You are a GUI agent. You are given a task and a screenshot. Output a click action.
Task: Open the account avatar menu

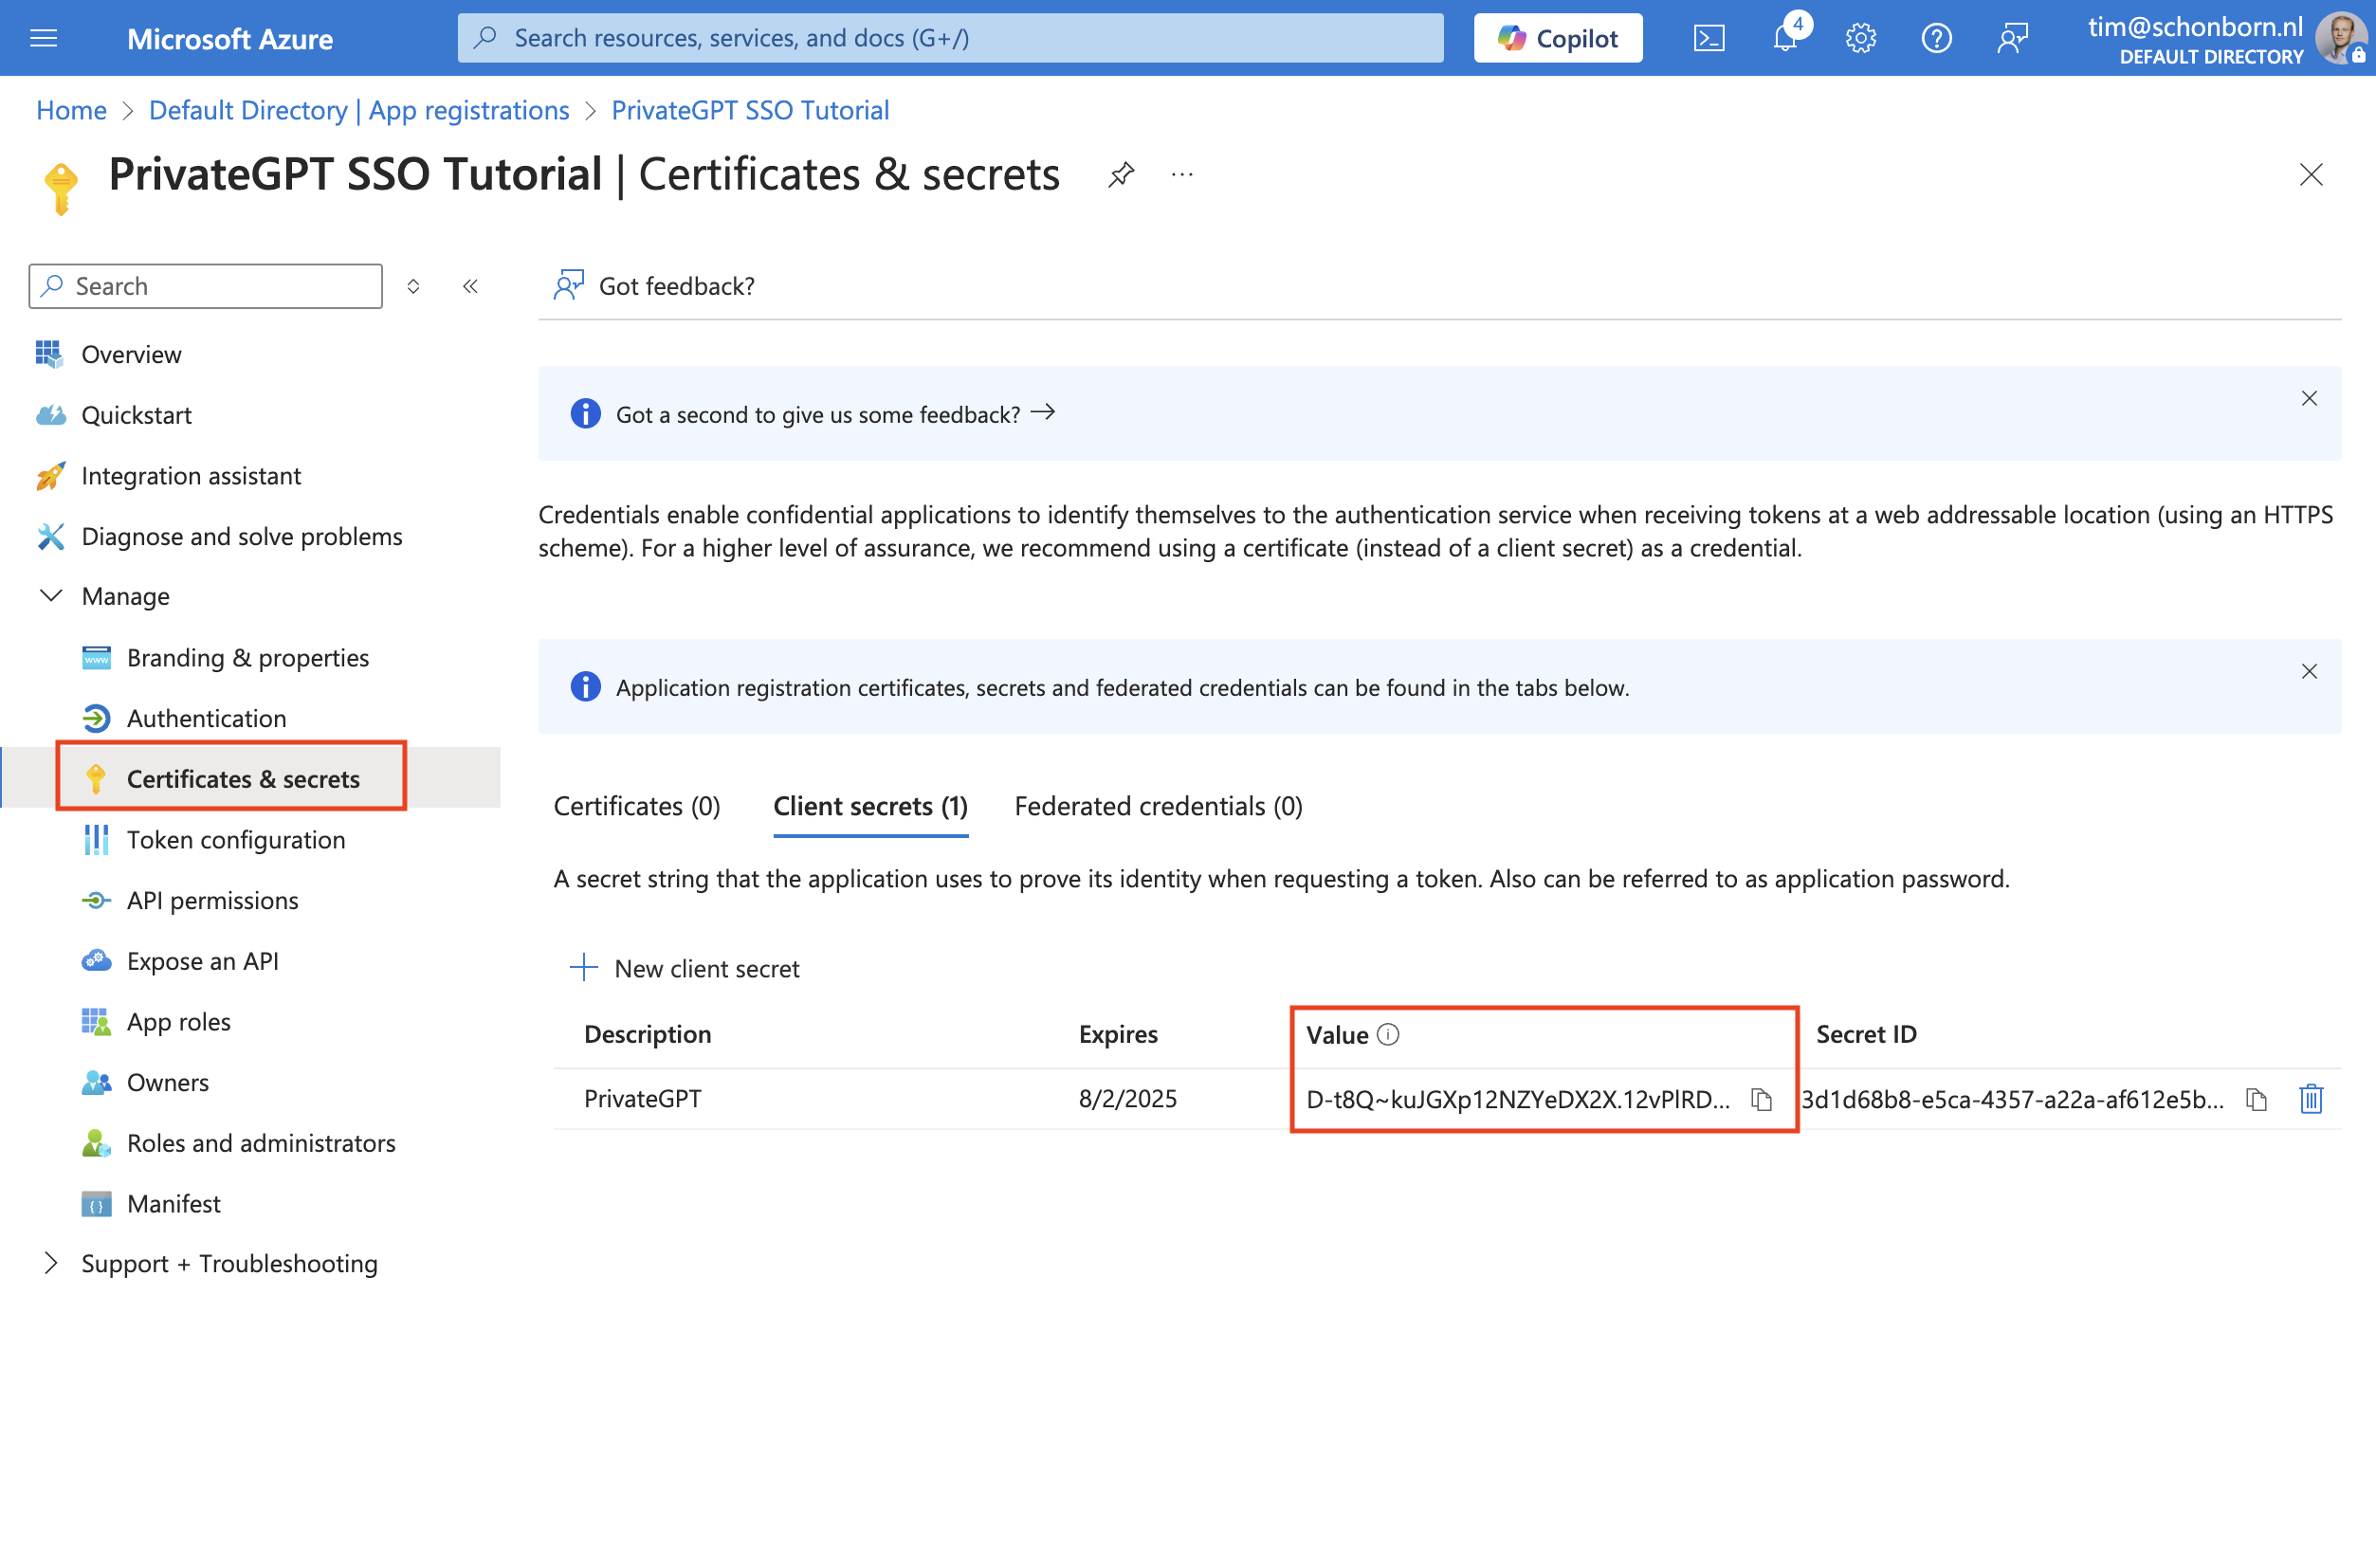2340,38
